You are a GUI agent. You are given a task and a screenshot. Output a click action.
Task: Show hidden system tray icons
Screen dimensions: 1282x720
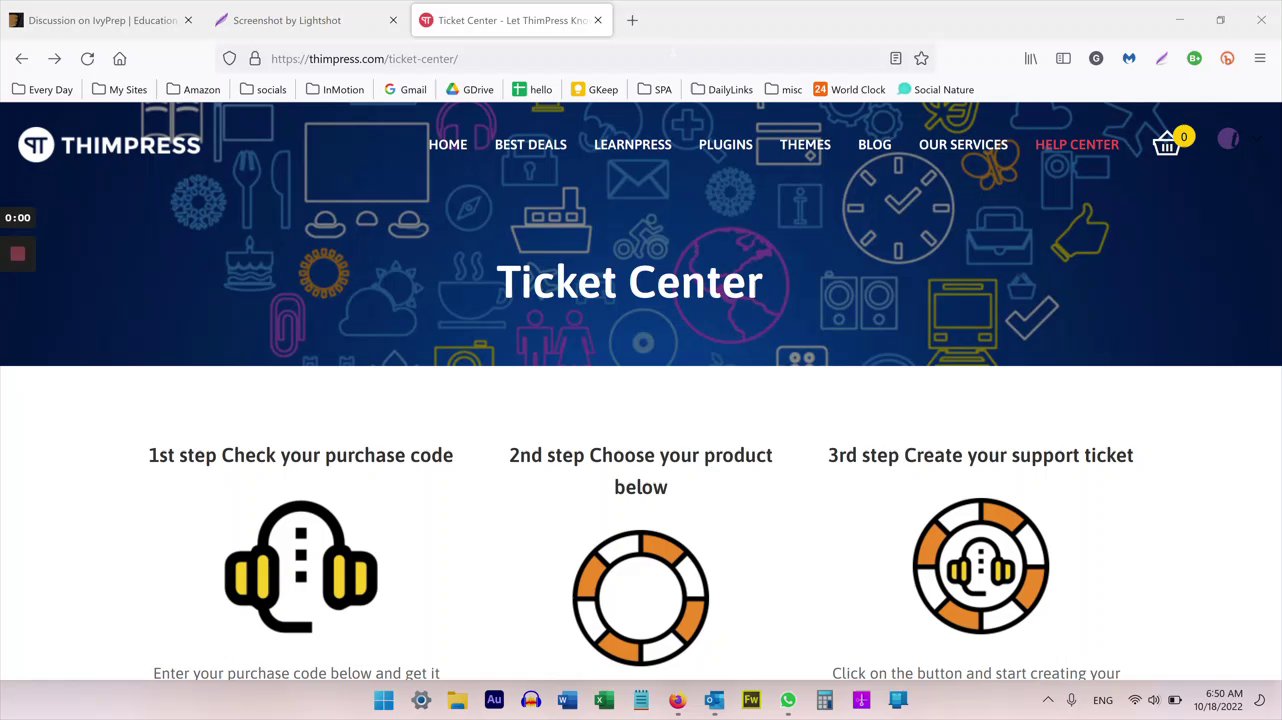pyautogui.click(x=1048, y=700)
